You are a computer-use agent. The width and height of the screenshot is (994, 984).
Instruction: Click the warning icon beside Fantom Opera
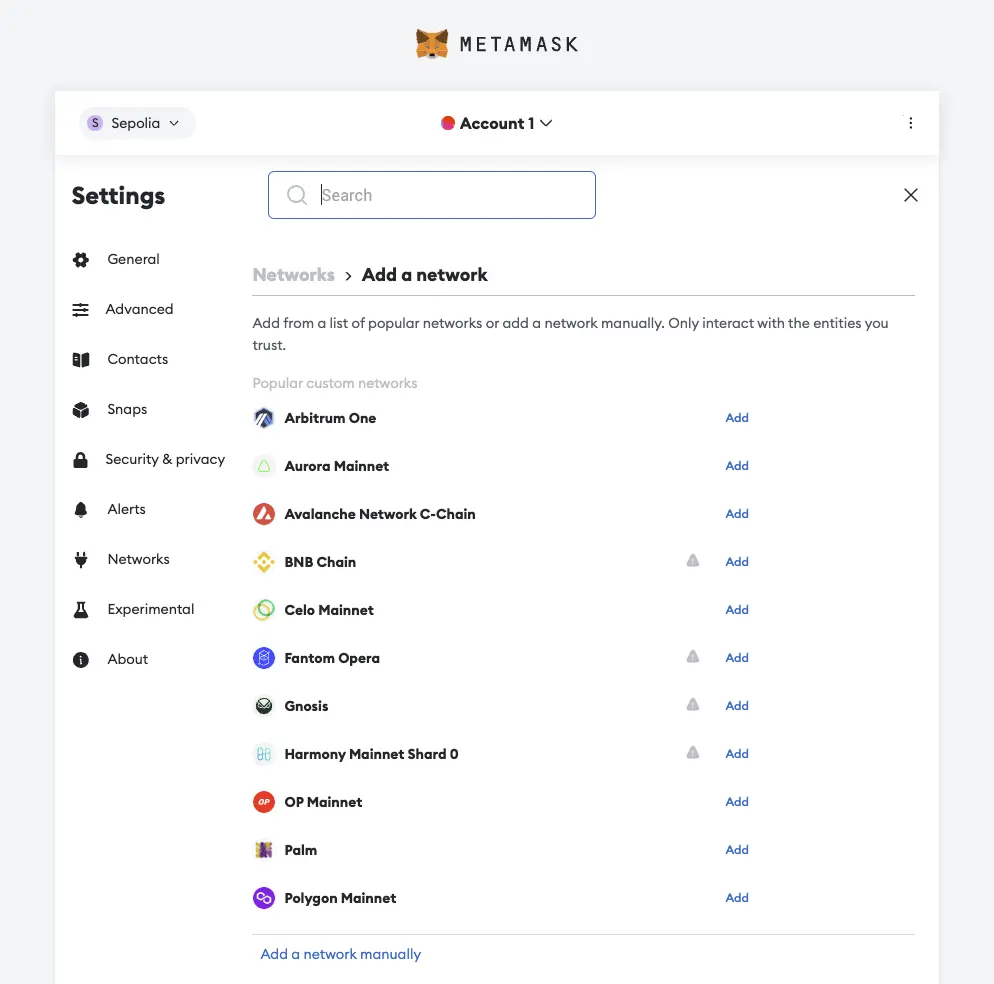click(692, 657)
